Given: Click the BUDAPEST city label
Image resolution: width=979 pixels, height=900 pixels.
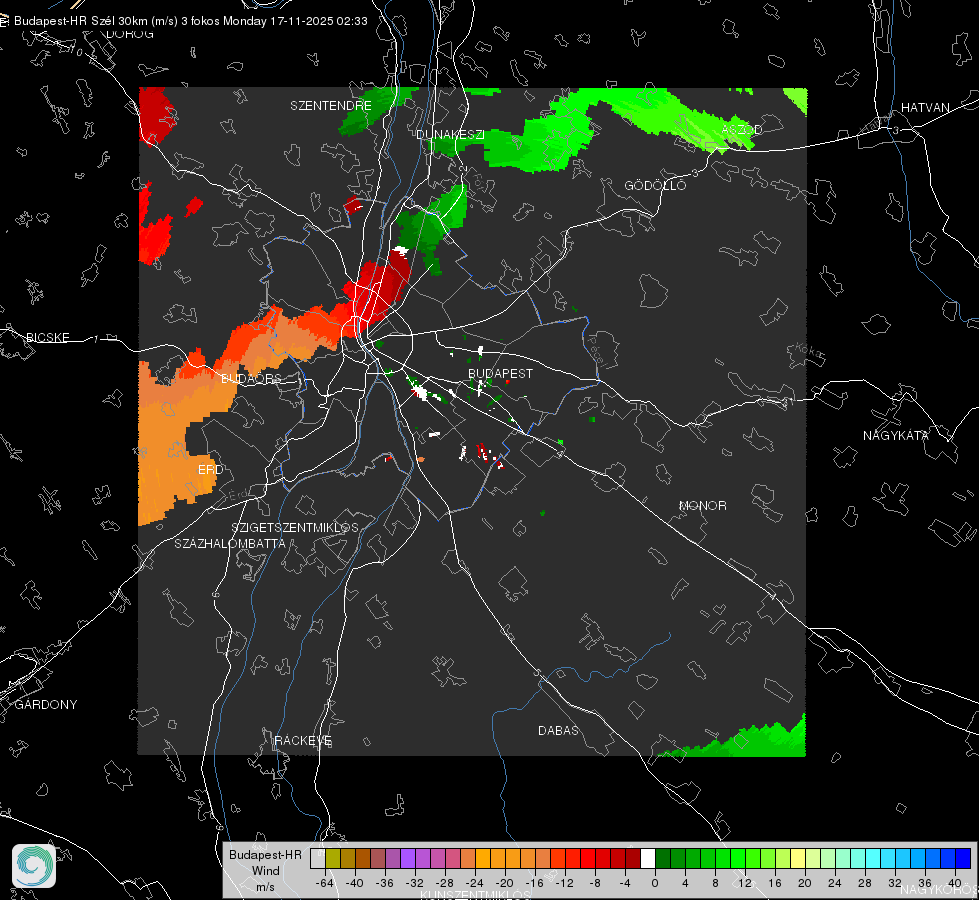Looking at the screenshot, I should [500, 373].
